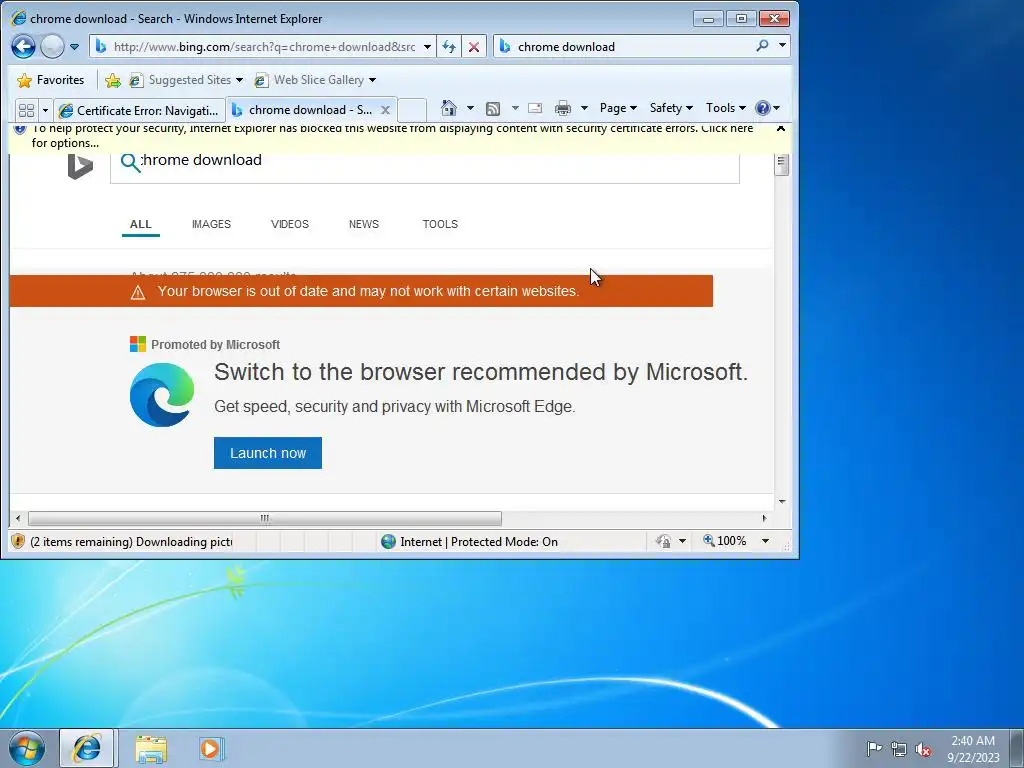Click Add to Favorites Bar star icon

point(112,80)
